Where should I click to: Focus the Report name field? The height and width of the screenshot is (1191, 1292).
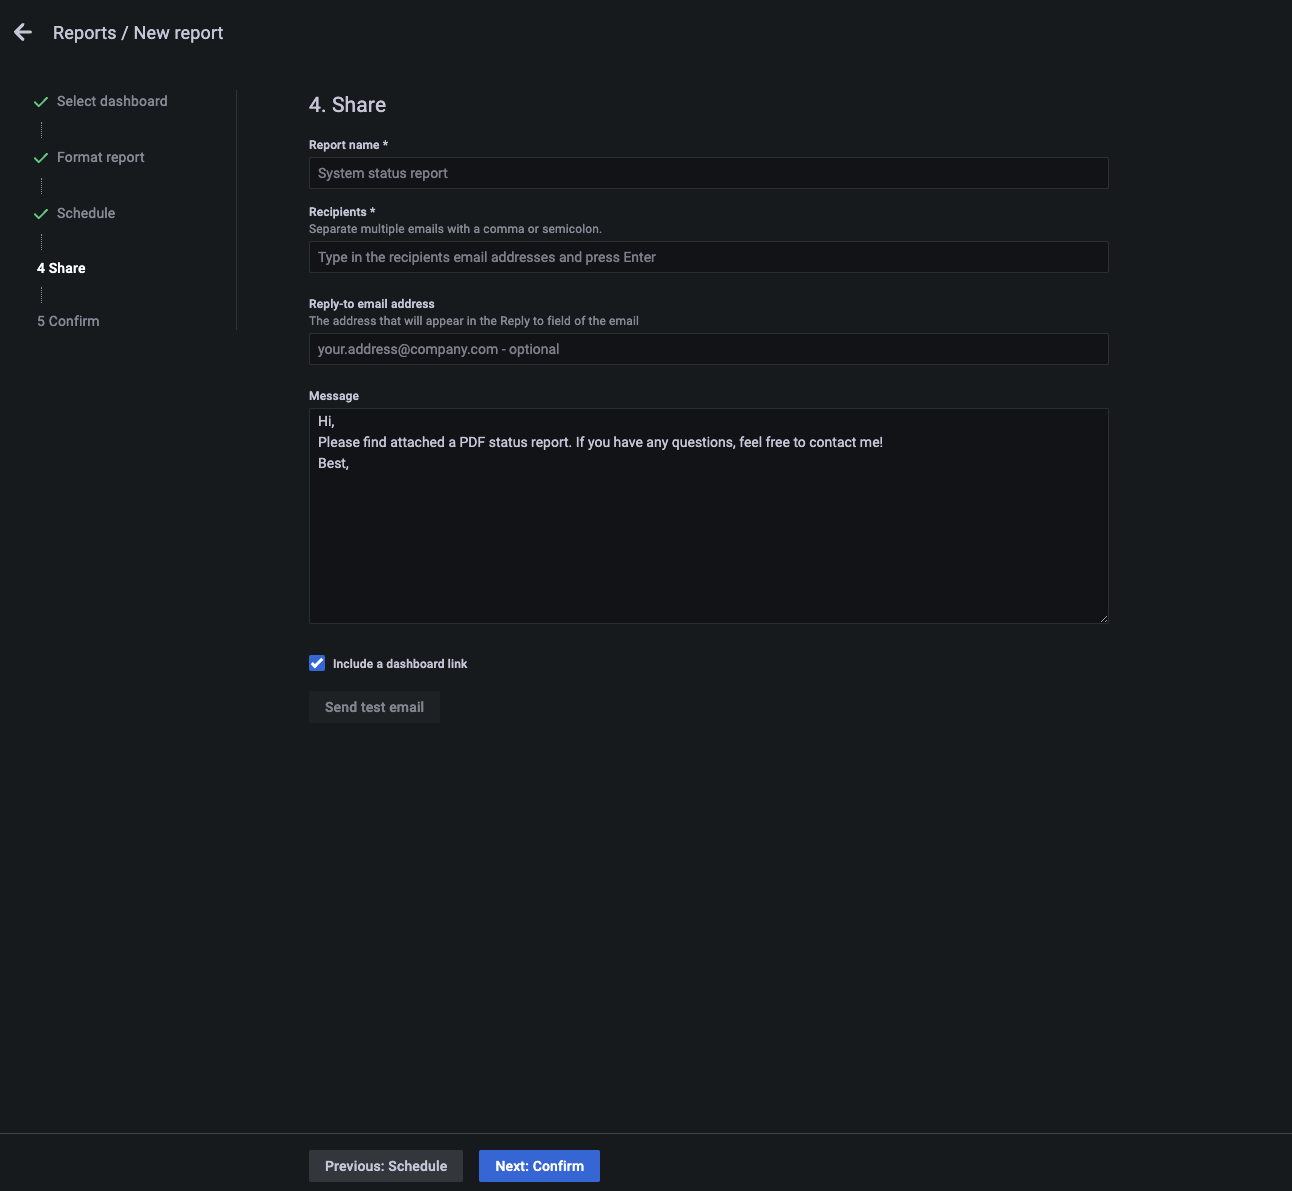coord(708,174)
